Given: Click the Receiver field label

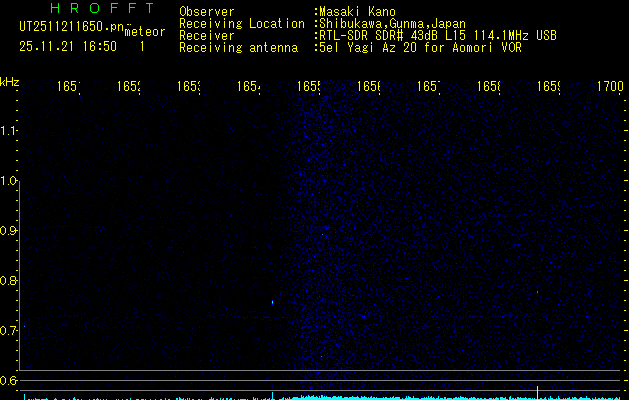Looking at the screenshot, I should pyautogui.click(x=207, y=36).
